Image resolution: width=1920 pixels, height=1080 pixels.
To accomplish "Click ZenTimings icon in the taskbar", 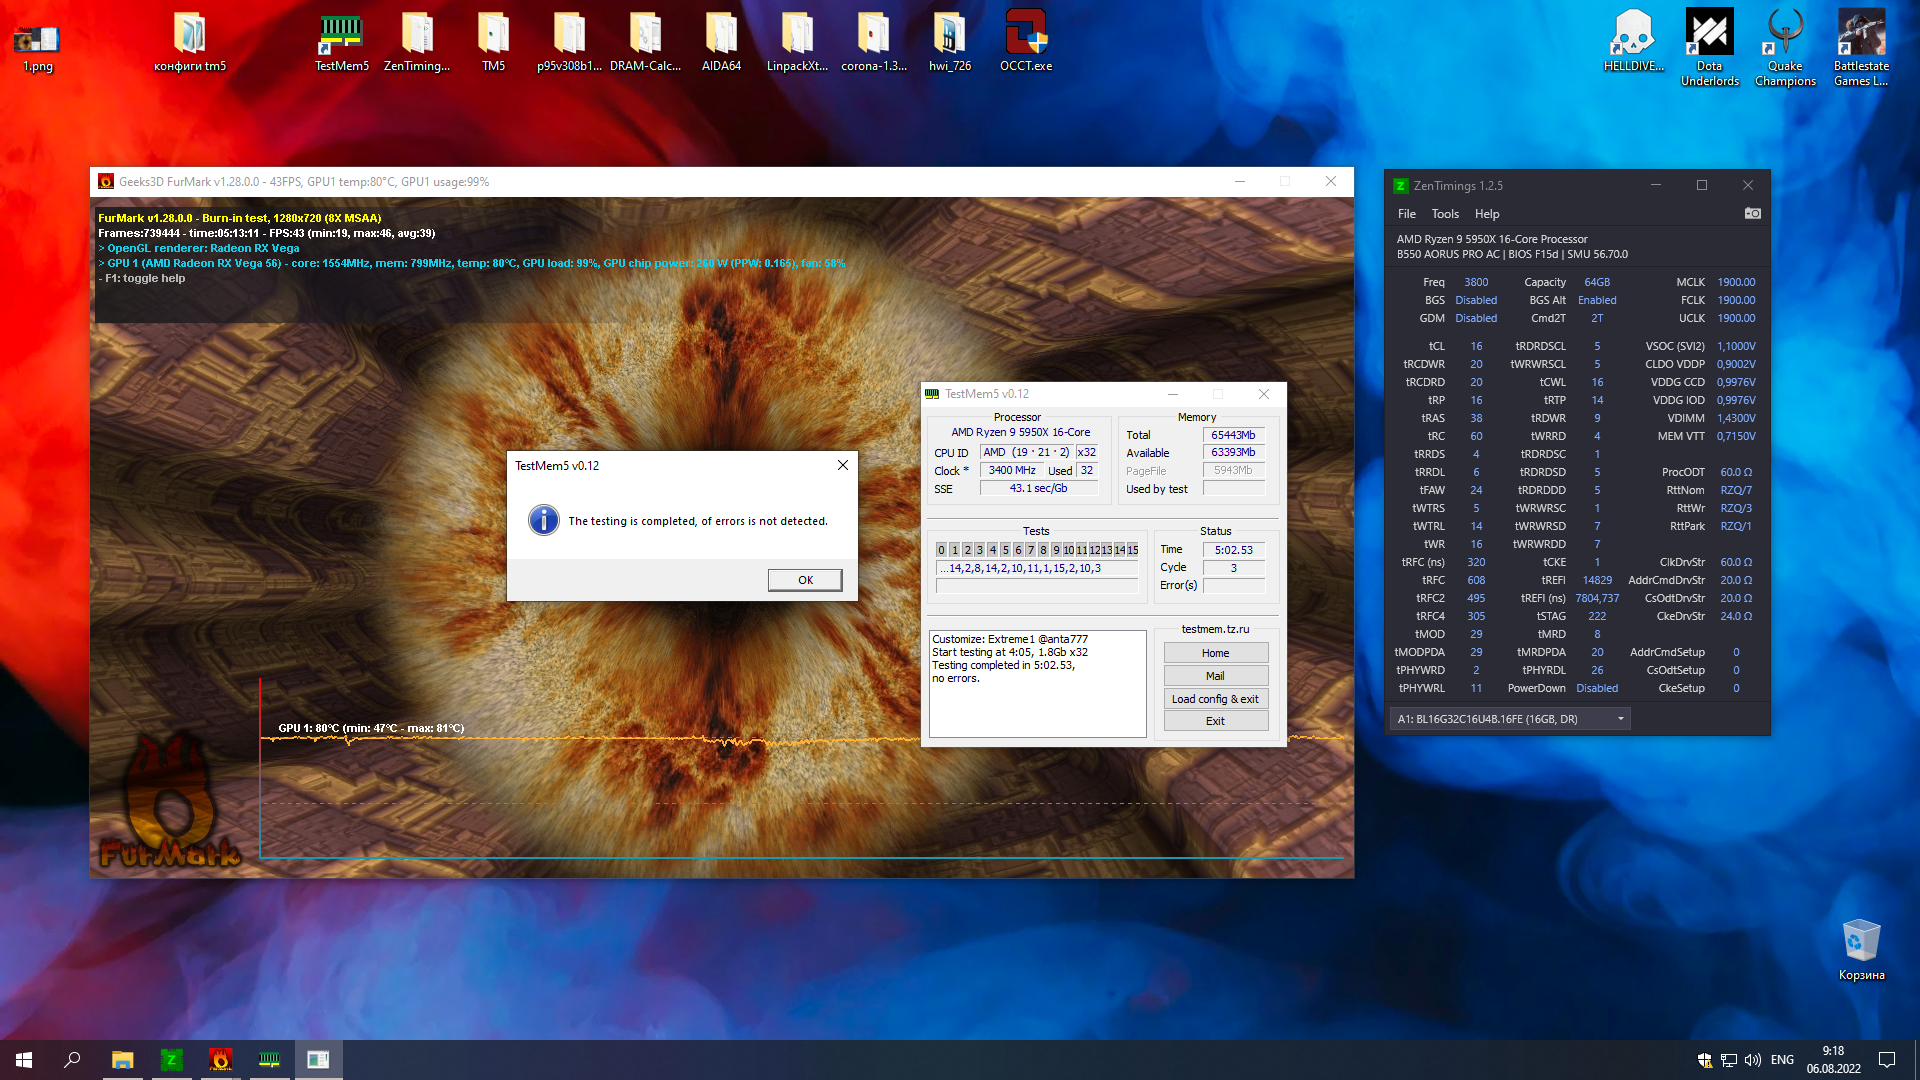I will (x=171, y=1060).
